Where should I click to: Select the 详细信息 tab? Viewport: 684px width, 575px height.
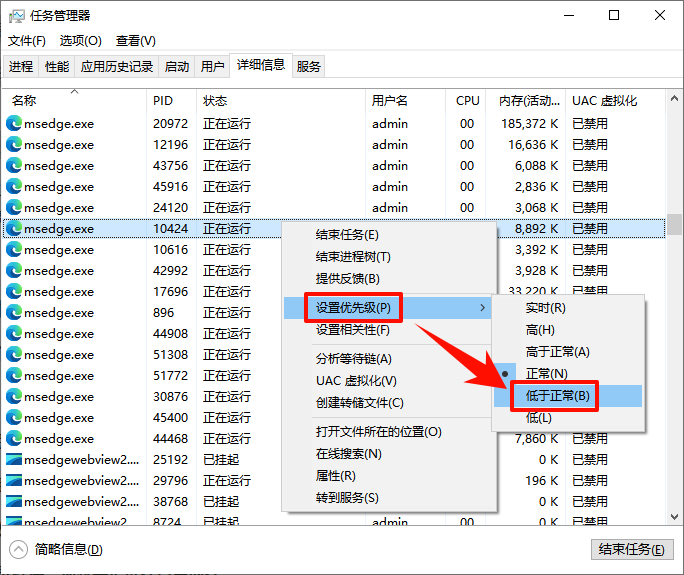[261, 65]
